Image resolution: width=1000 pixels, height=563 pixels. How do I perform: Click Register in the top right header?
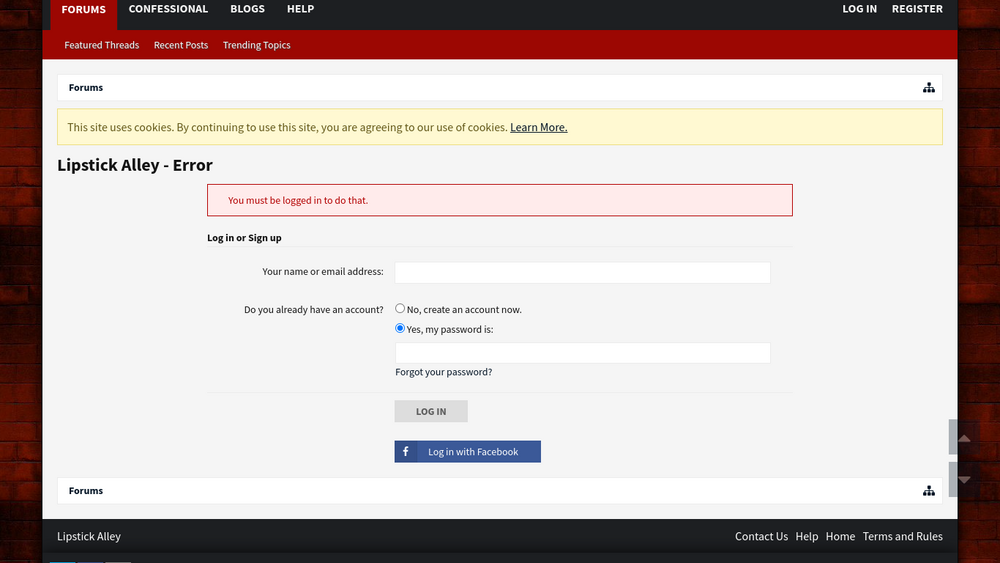(917, 9)
